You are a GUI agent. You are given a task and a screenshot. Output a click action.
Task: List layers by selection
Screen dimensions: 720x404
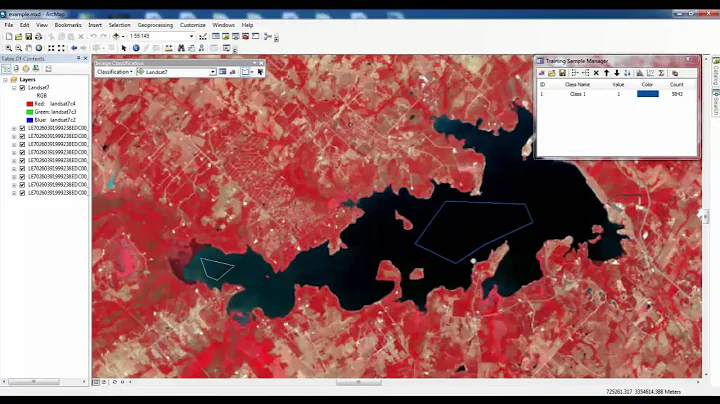[x=36, y=69]
